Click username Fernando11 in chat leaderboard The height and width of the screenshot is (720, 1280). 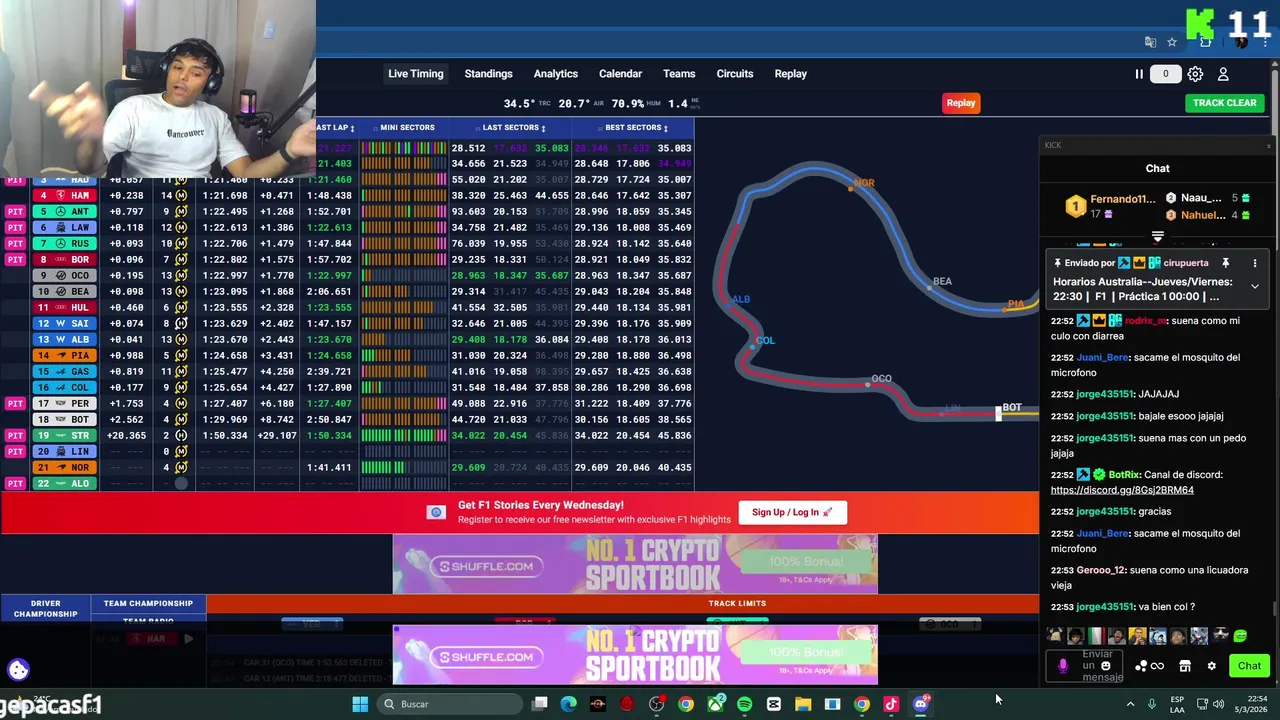1121,199
